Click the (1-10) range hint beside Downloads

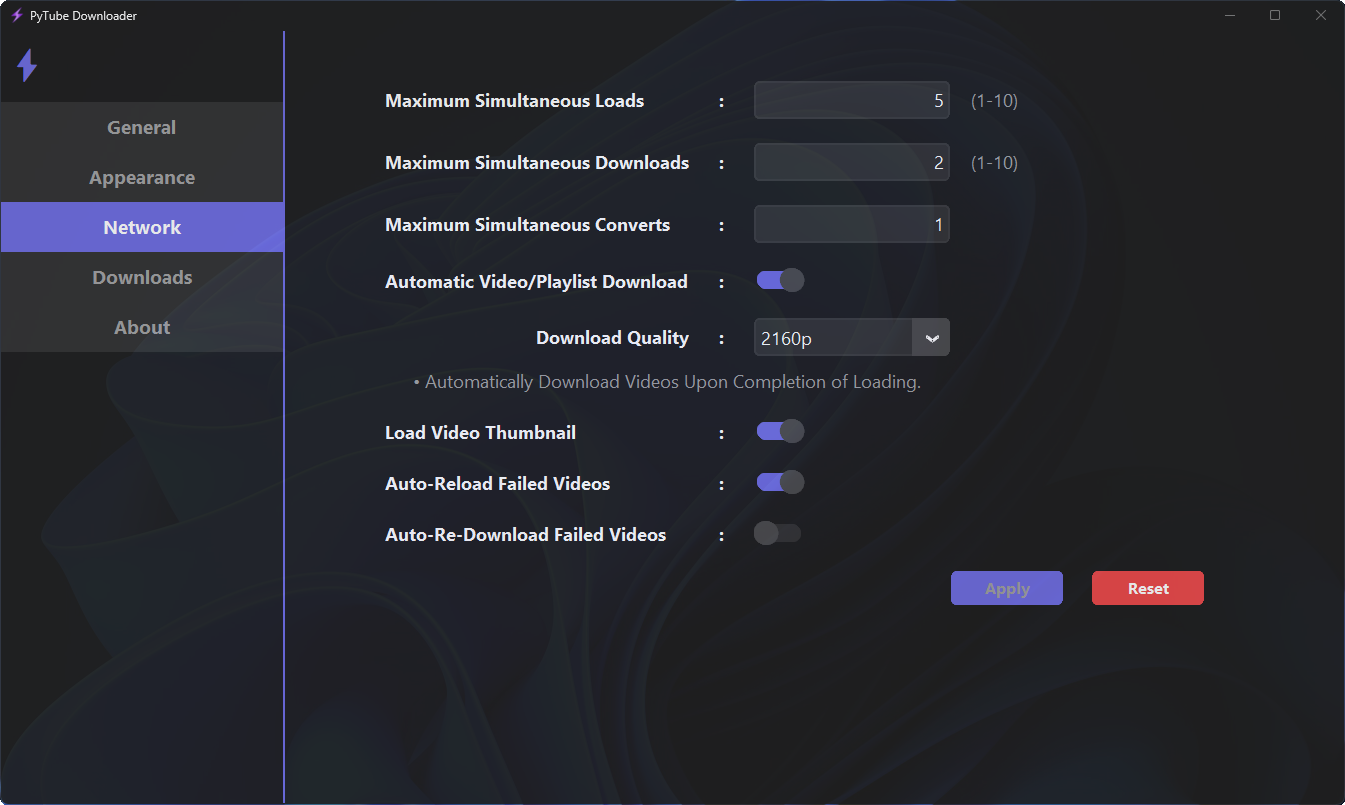point(994,163)
